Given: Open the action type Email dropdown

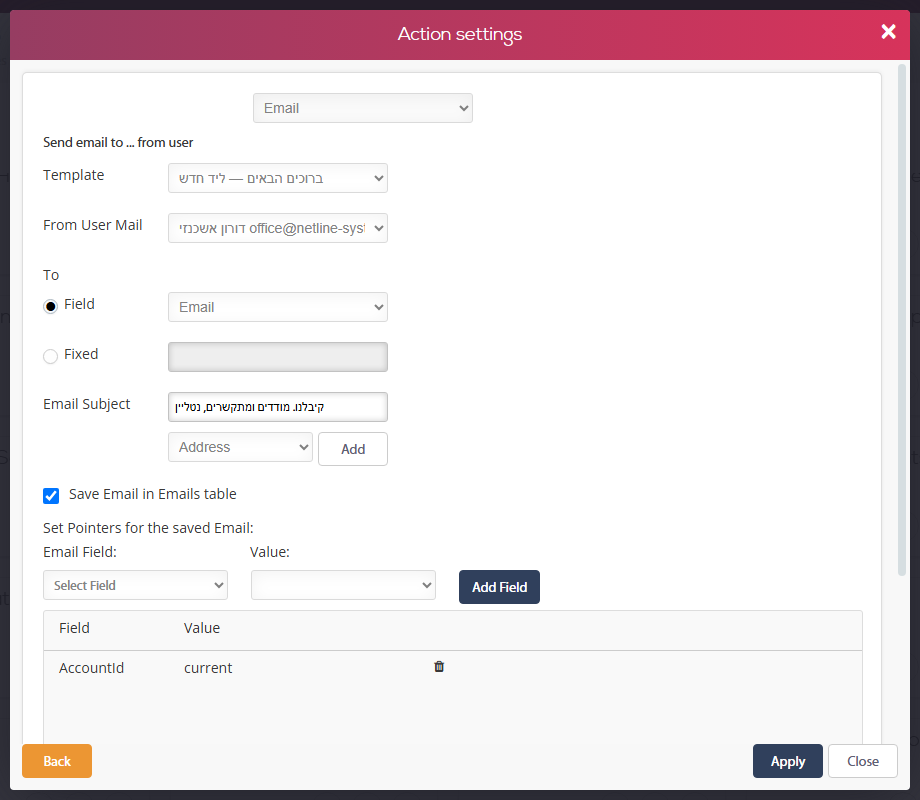Looking at the screenshot, I should coord(363,108).
